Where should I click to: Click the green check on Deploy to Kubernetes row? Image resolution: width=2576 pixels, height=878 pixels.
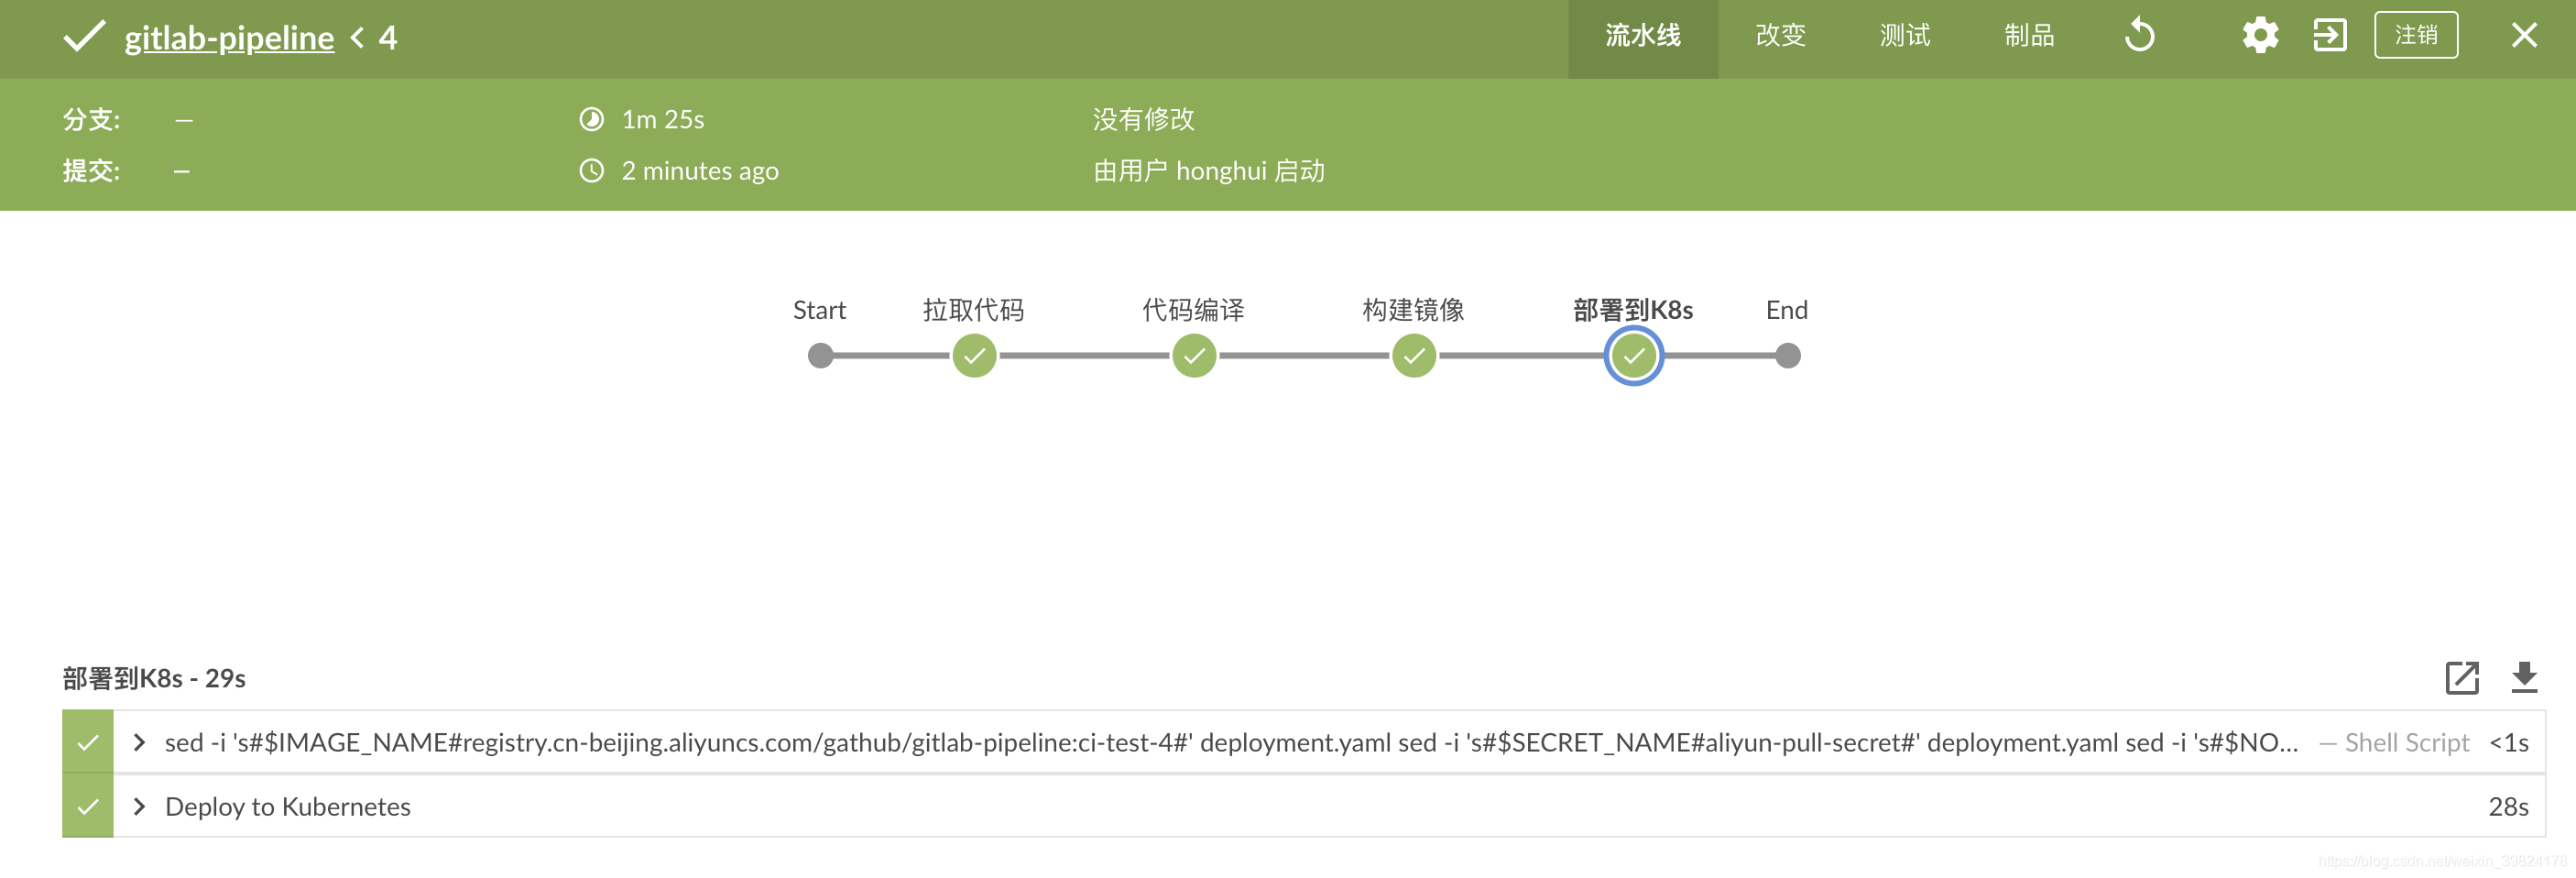(x=88, y=807)
